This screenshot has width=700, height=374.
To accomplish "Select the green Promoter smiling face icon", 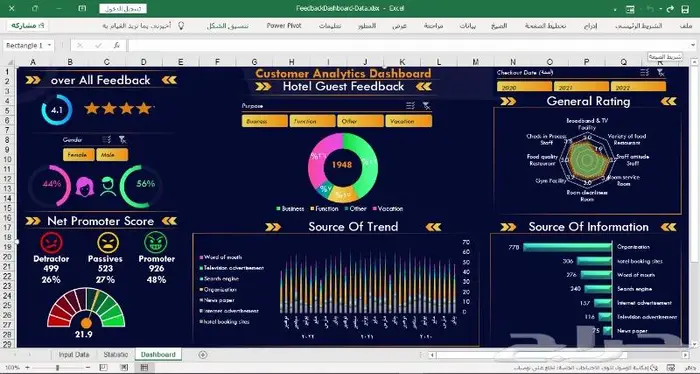I will [156, 243].
